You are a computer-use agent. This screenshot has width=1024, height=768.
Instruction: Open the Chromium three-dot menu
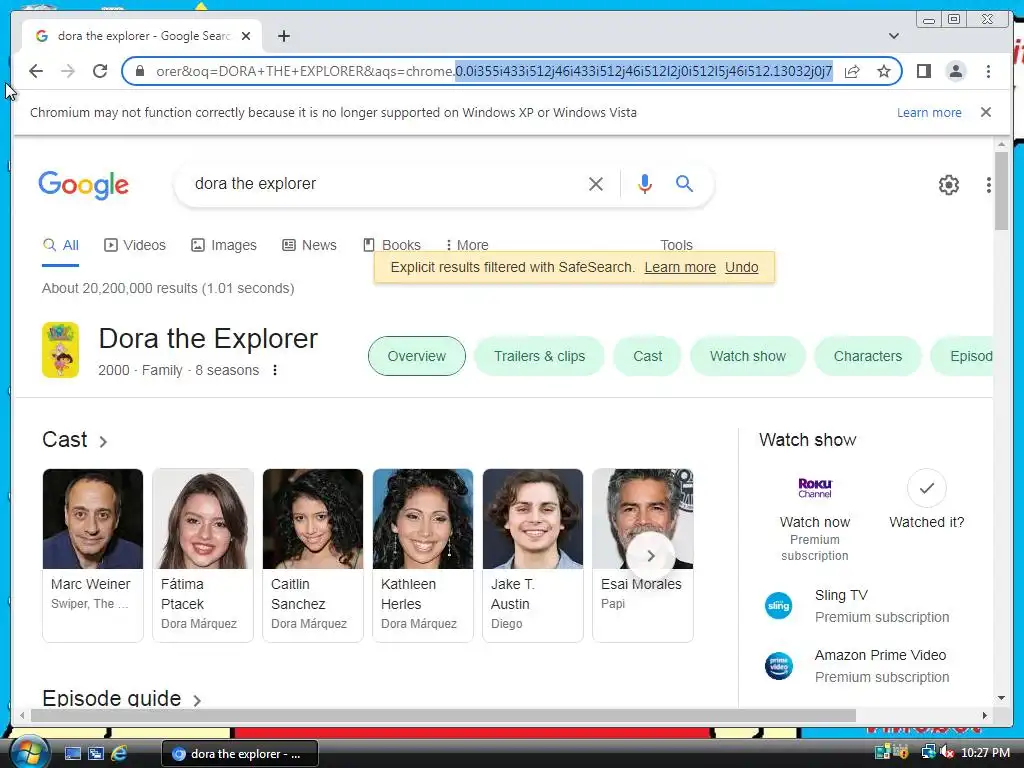point(988,71)
